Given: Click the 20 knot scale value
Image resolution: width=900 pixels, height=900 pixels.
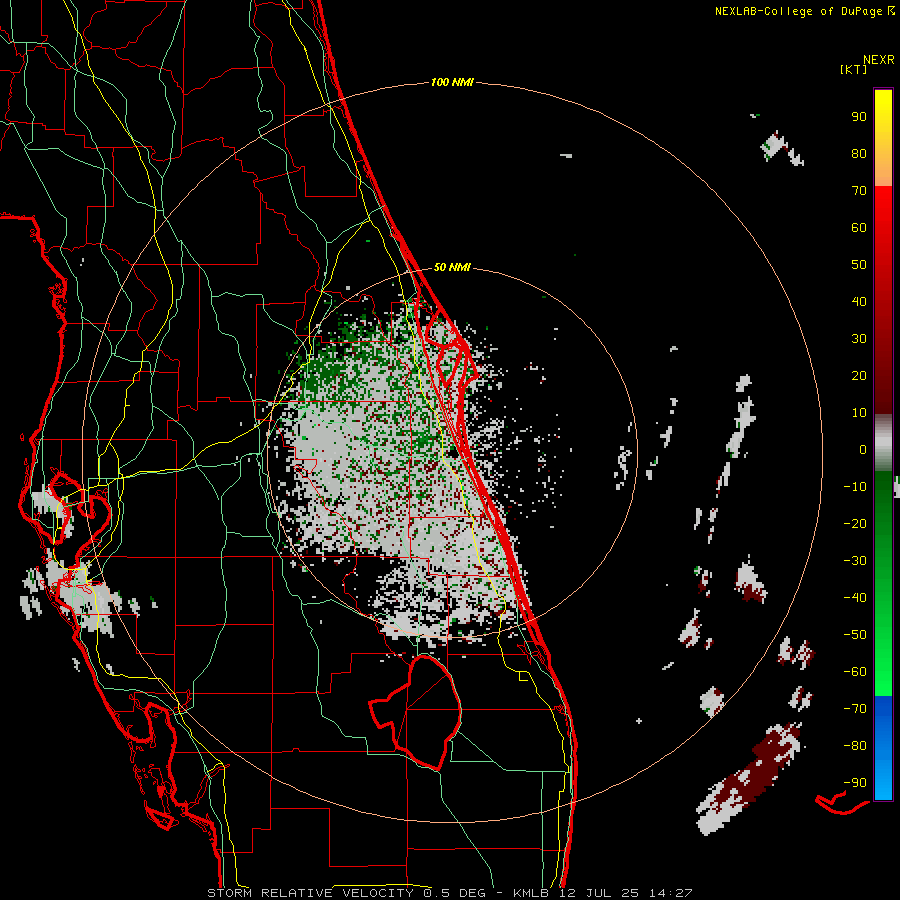Looking at the screenshot, I should coord(859,376).
